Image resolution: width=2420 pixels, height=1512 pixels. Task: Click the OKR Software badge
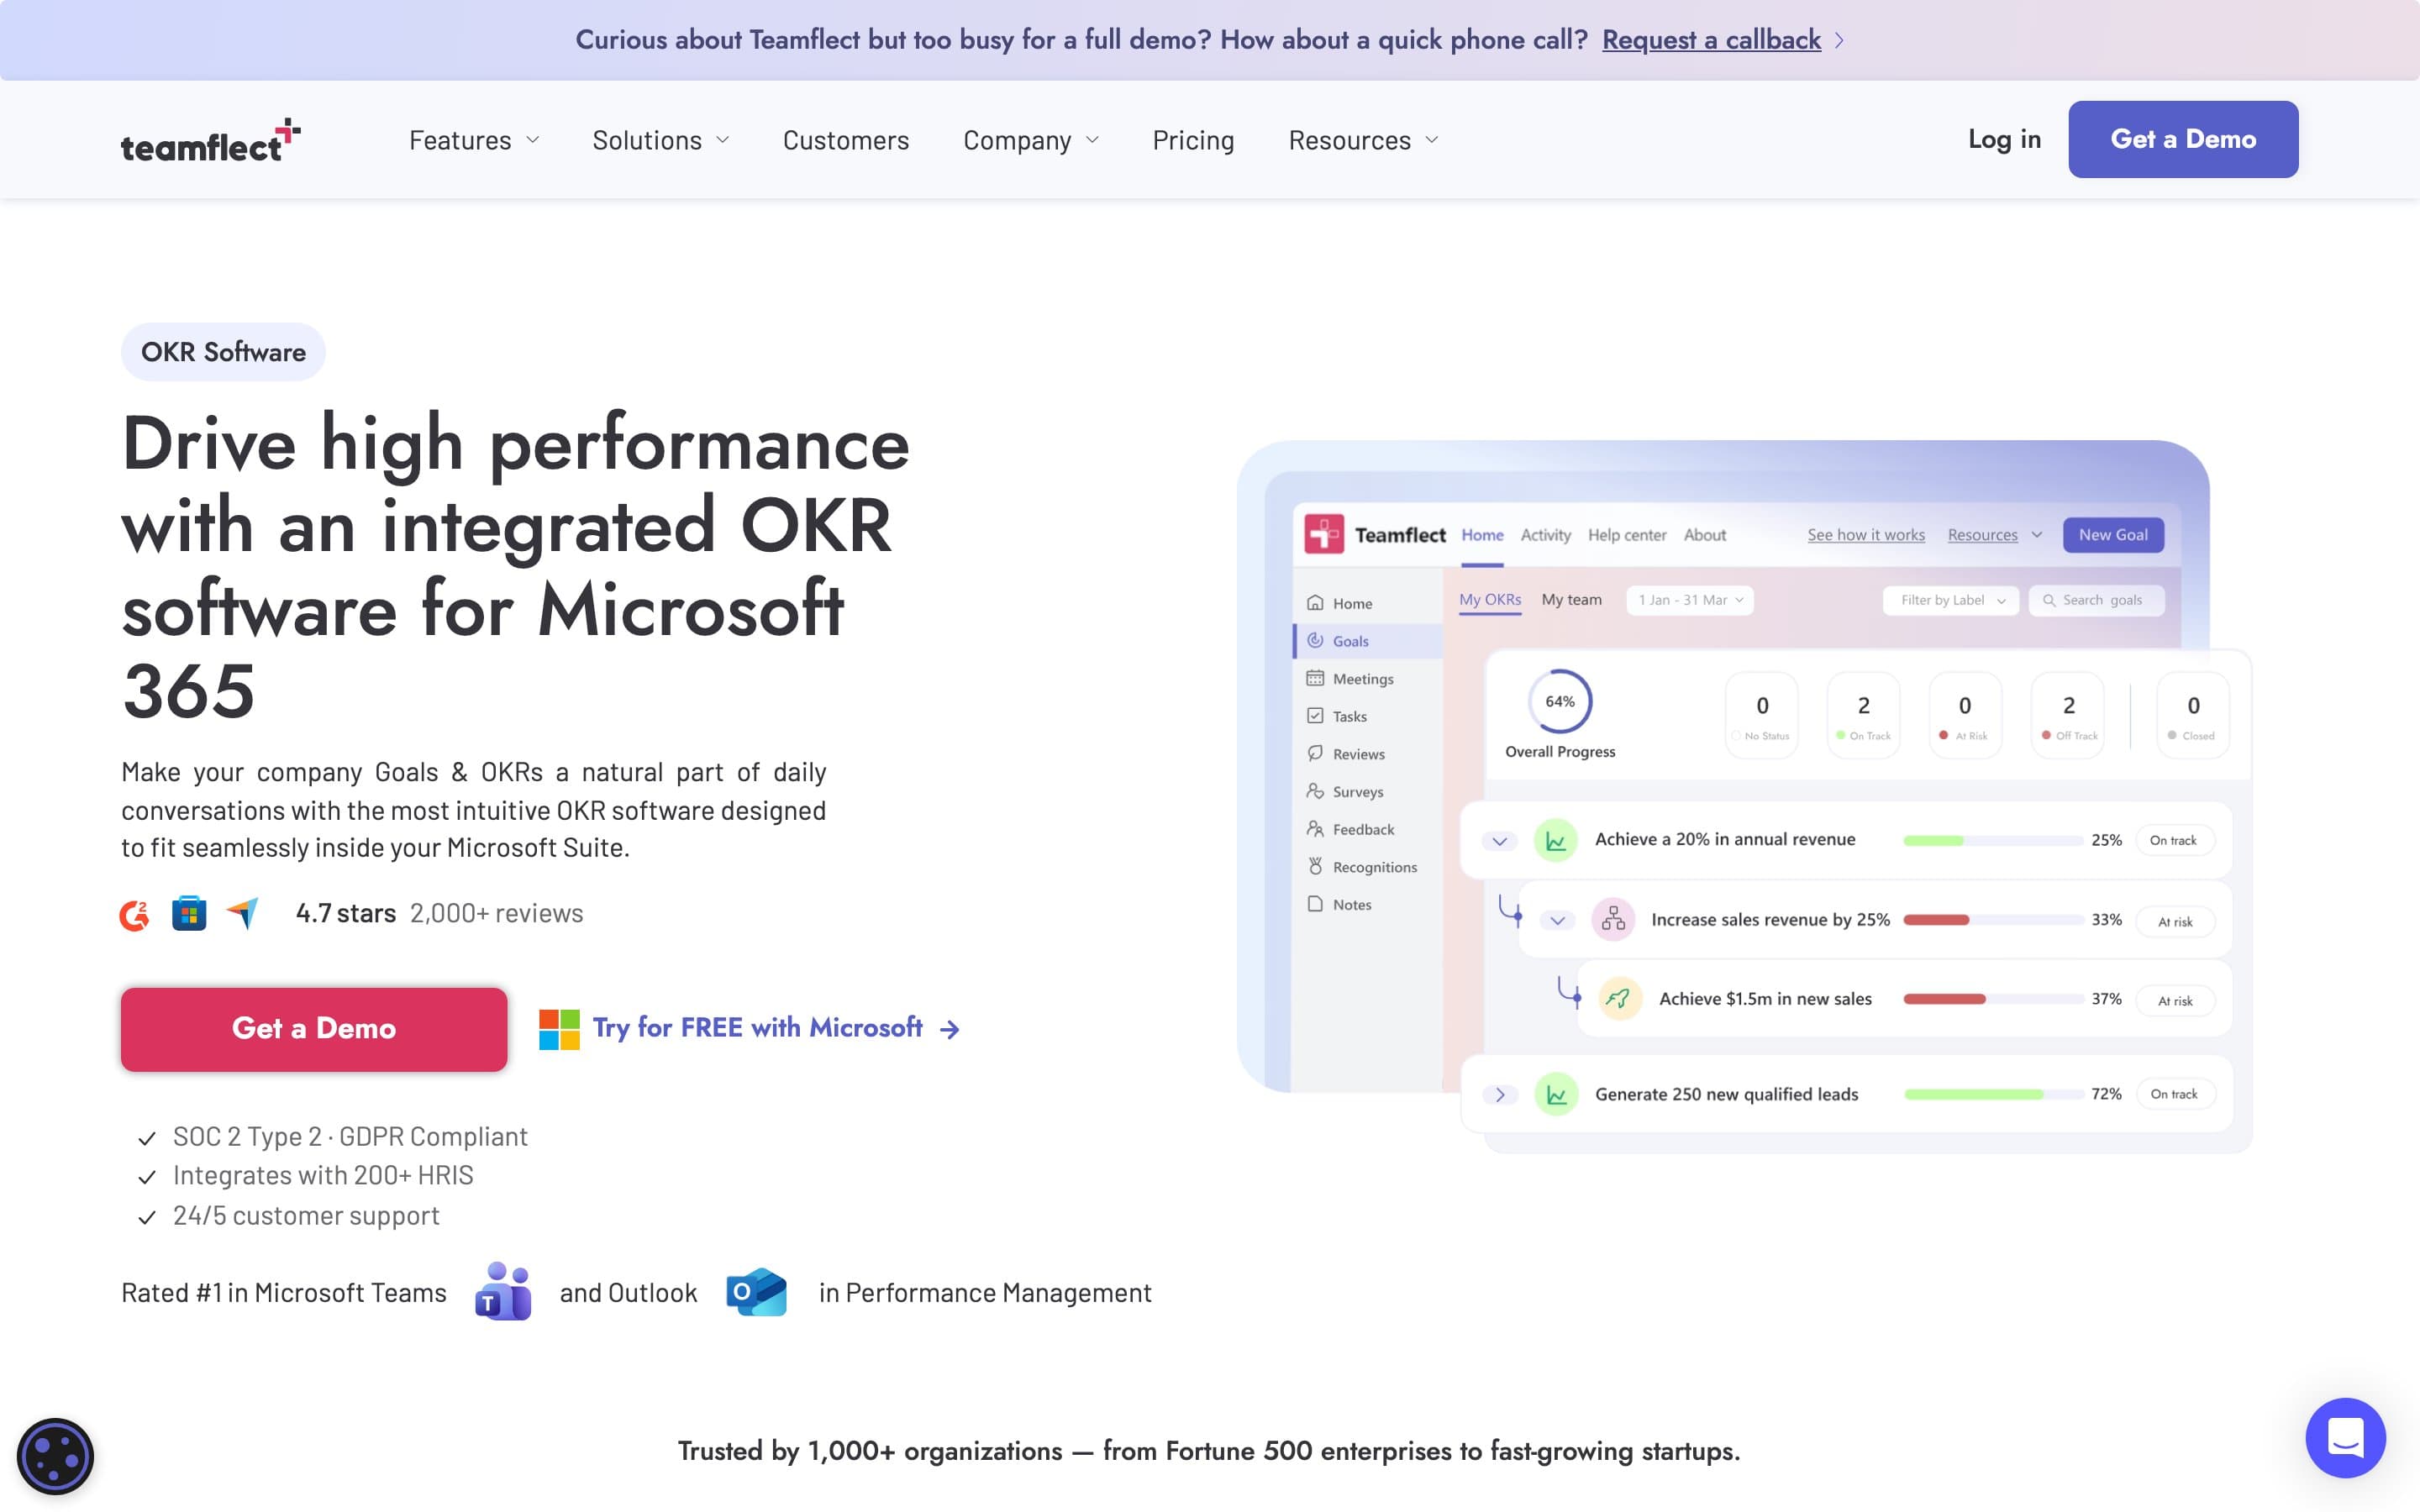click(223, 352)
